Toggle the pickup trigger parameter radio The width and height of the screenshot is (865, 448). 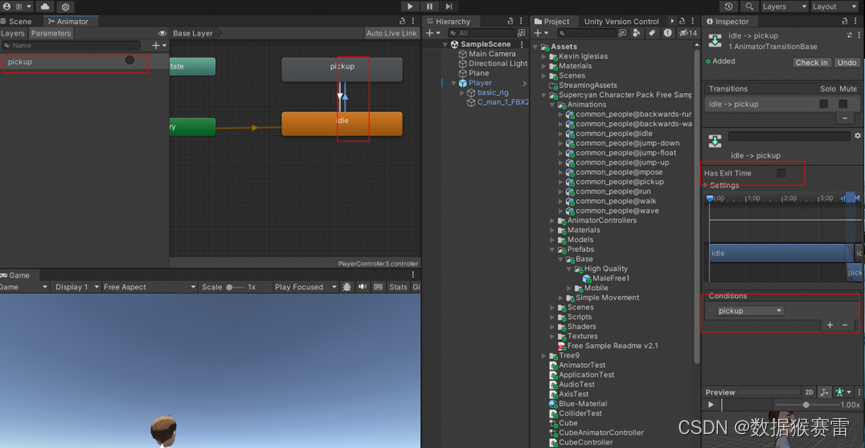click(130, 60)
